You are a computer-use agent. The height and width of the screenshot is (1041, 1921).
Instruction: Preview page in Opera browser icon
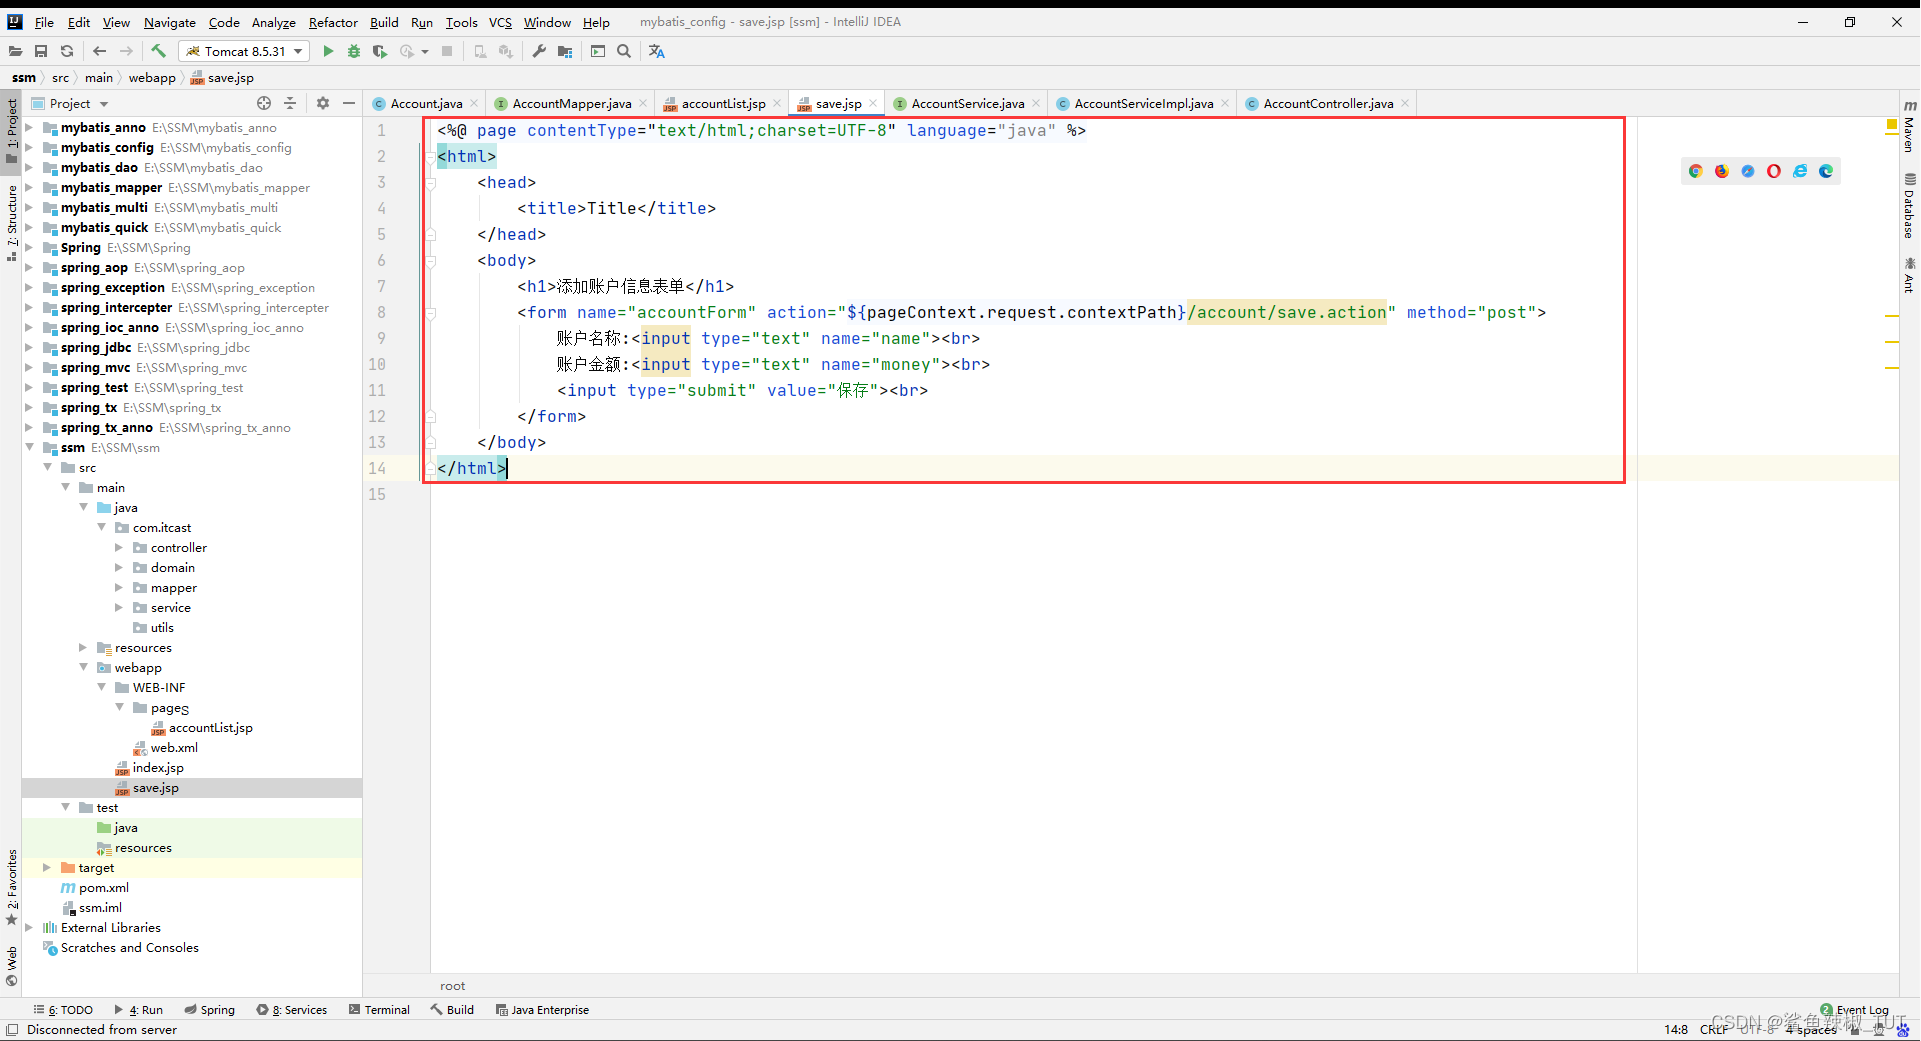tap(1774, 171)
